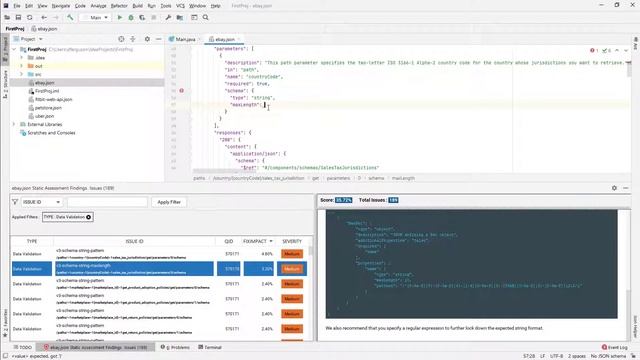Open the Favorites side tool window
Viewport: 640px width, 360px height.
(x=5, y=323)
